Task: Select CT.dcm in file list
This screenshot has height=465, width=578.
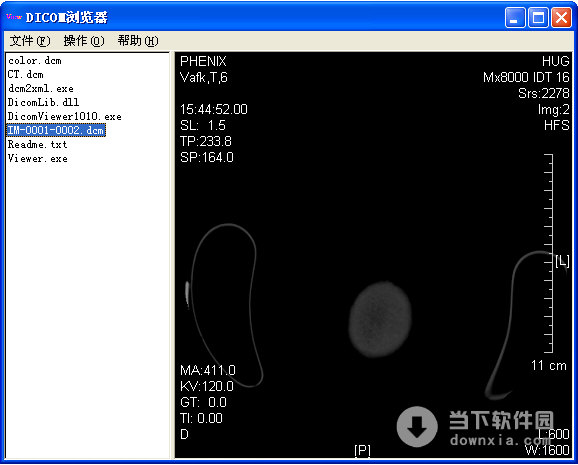Action: pyautogui.click(x=25, y=74)
